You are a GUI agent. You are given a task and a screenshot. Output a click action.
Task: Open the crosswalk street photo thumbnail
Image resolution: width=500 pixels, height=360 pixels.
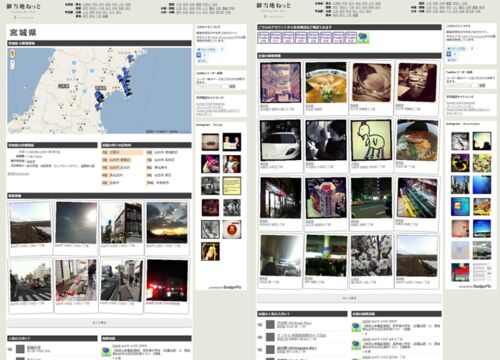(x=31, y=280)
